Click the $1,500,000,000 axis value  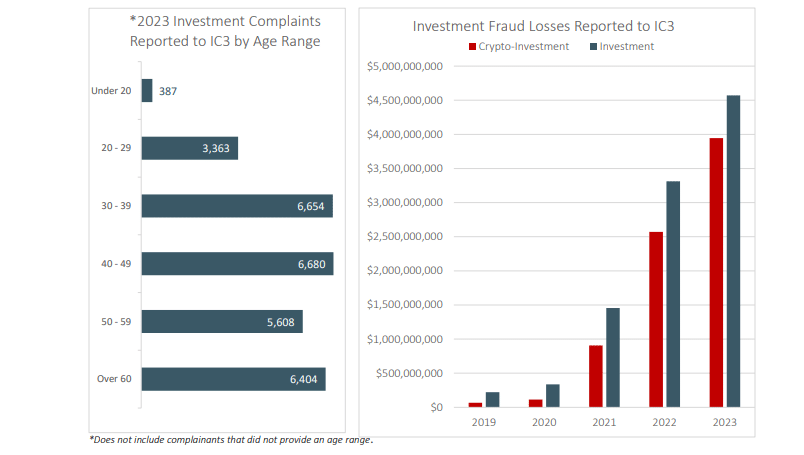405,305
